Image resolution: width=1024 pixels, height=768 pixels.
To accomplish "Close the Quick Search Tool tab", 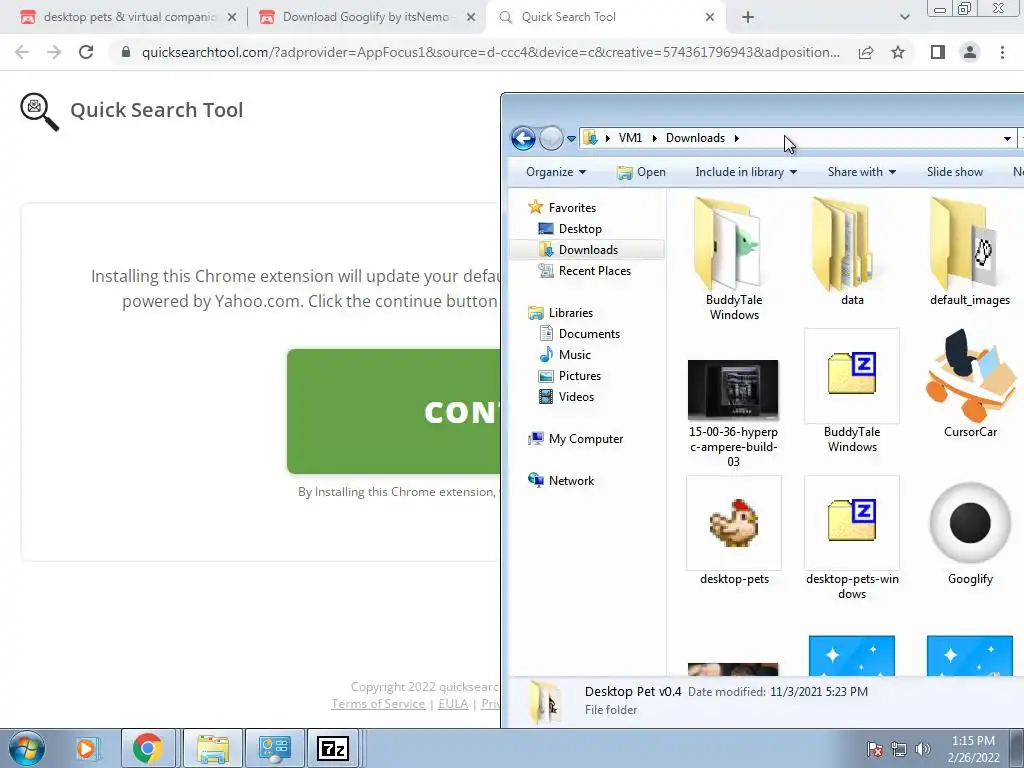I will [x=710, y=18].
